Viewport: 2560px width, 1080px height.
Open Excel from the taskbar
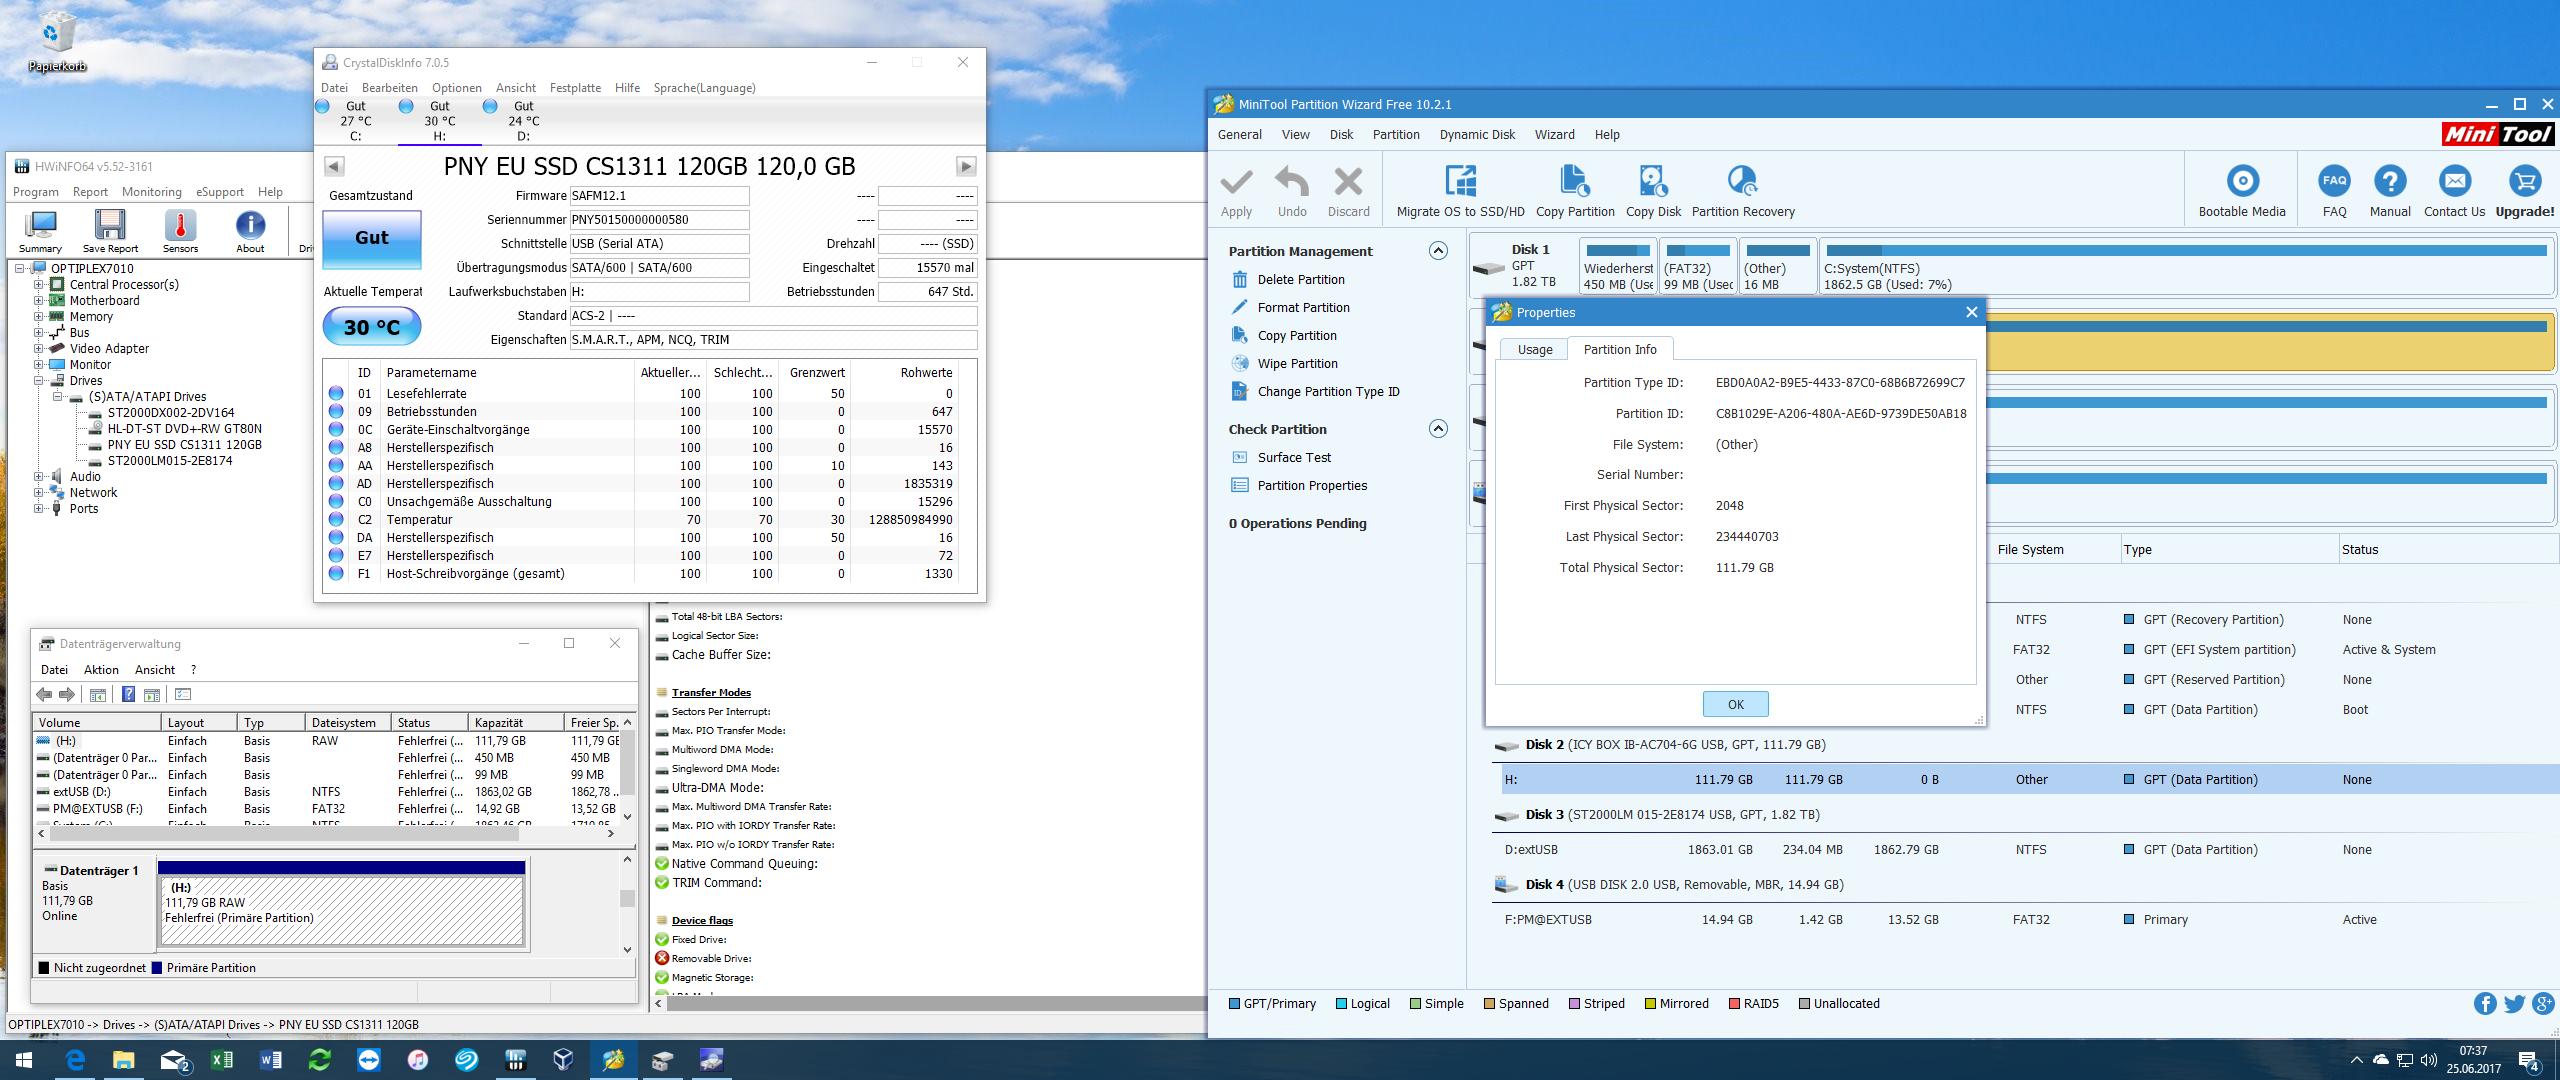[x=222, y=1060]
